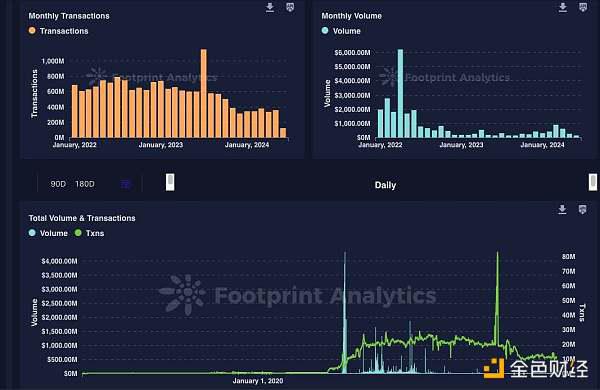Click the right range slider handle
600x390 pixels.
[593, 182]
